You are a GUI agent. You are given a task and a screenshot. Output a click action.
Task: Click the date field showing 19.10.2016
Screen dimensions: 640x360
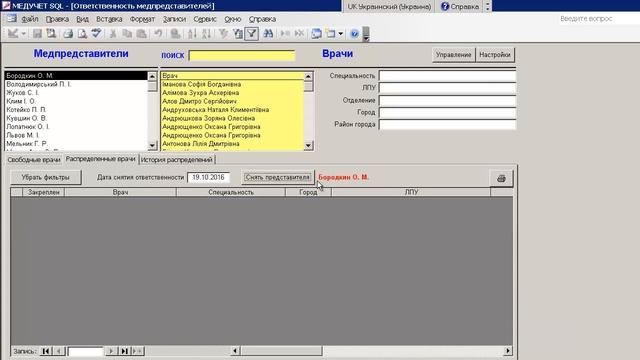coord(208,178)
